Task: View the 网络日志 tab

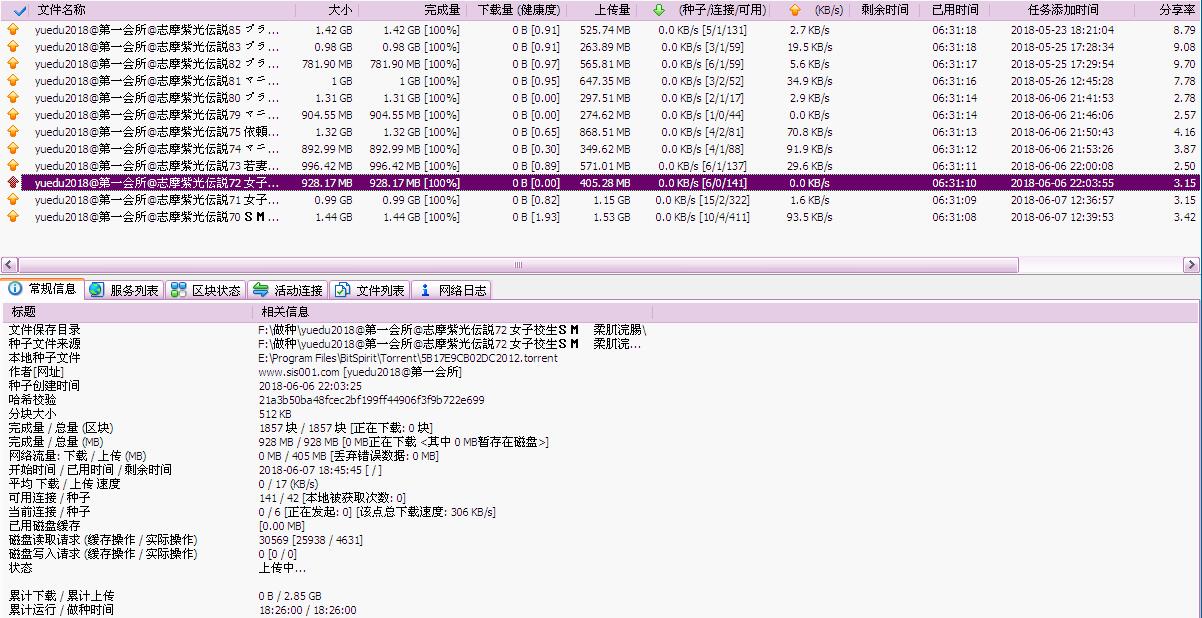Action: click(x=453, y=290)
